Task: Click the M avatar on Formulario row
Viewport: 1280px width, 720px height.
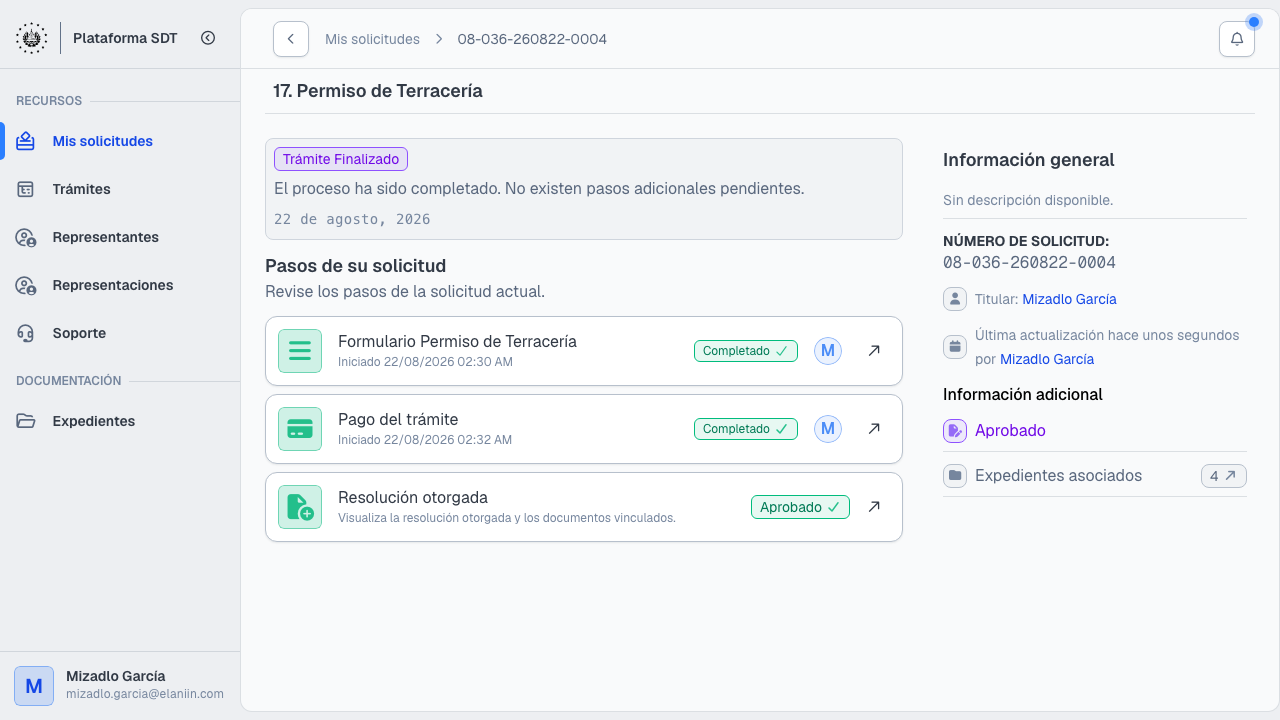Action: [x=828, y=351]
